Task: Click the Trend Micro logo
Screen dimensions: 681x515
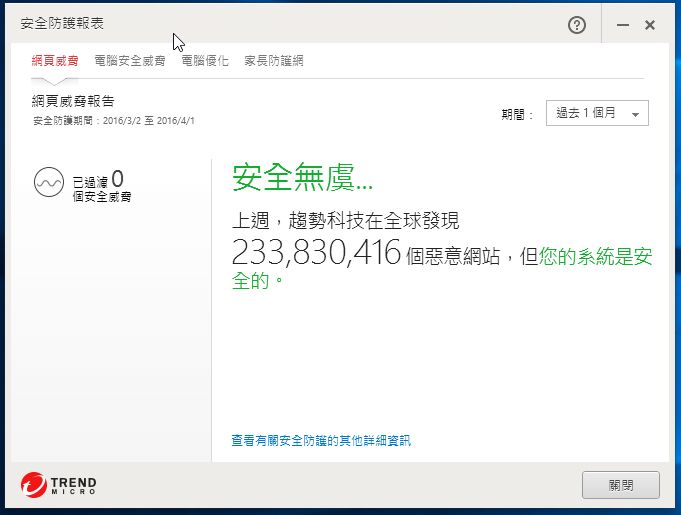Action: pyautogui.click(x=58, y=485)
